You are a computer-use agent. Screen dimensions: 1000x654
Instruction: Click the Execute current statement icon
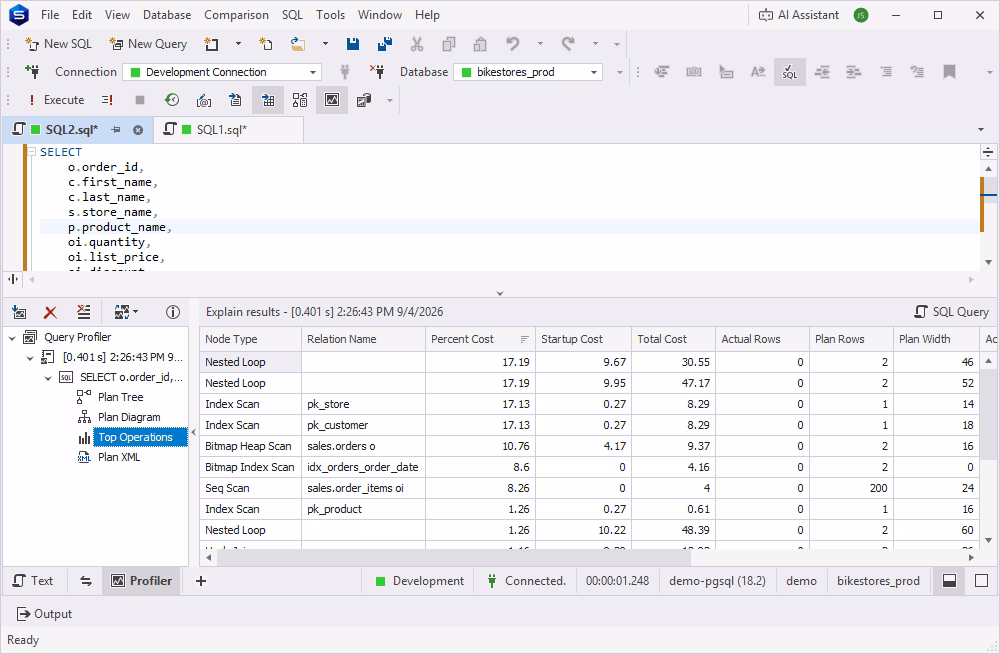tap(107, 100)
